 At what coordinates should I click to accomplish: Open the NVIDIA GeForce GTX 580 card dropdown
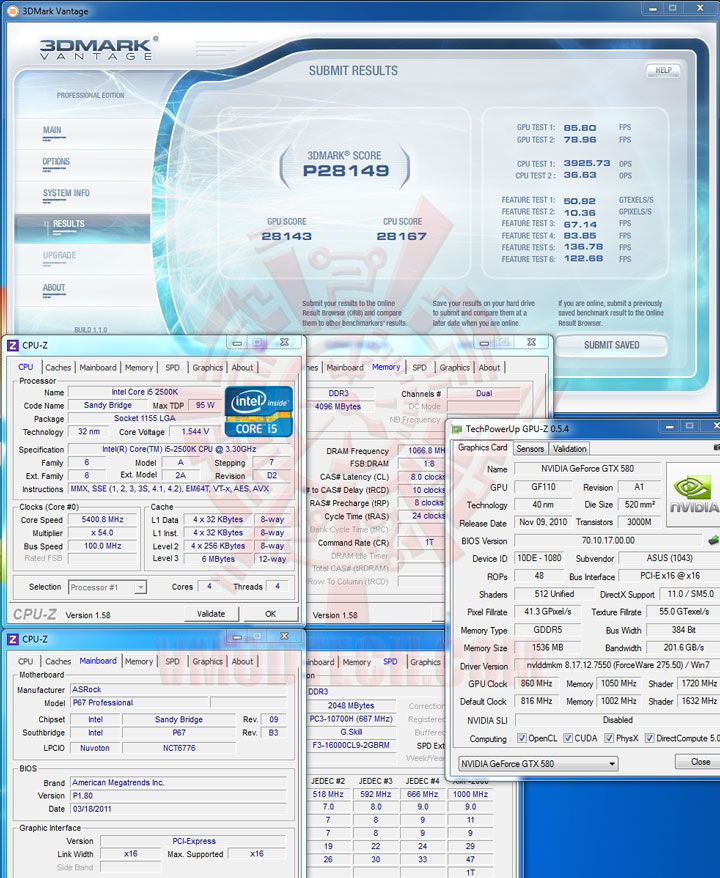[538, 763]
